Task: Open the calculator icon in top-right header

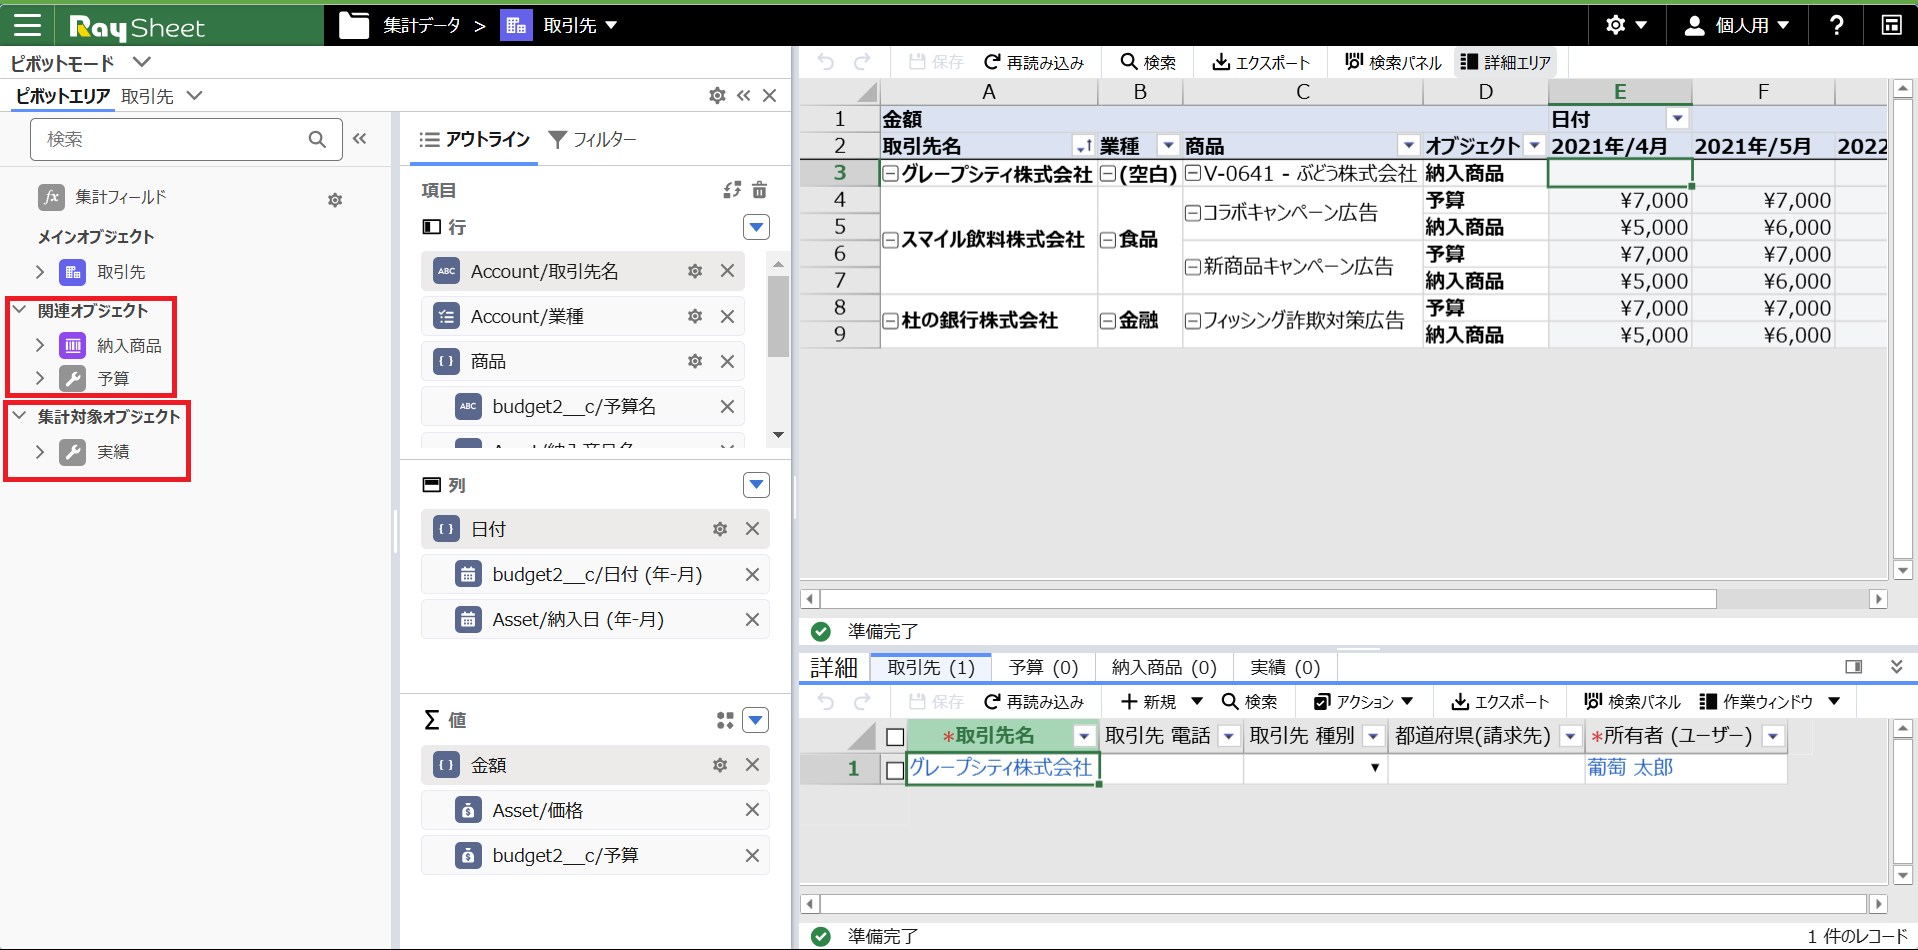Action: (x=1891, y=25)
